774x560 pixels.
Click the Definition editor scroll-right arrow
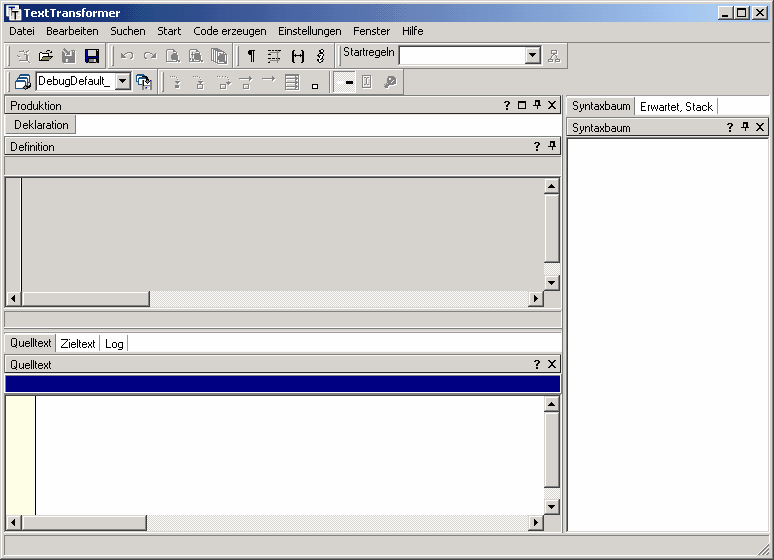536,298
